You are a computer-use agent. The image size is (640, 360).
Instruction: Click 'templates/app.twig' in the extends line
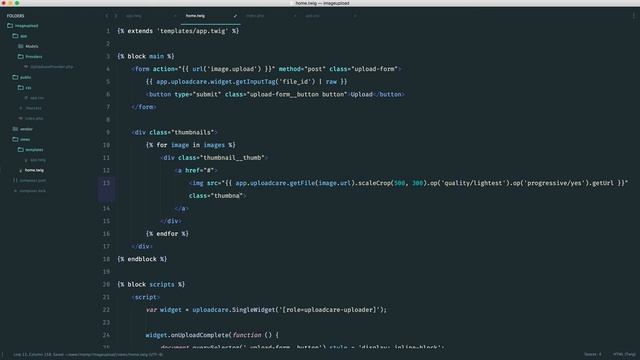[x=193, y=31]
